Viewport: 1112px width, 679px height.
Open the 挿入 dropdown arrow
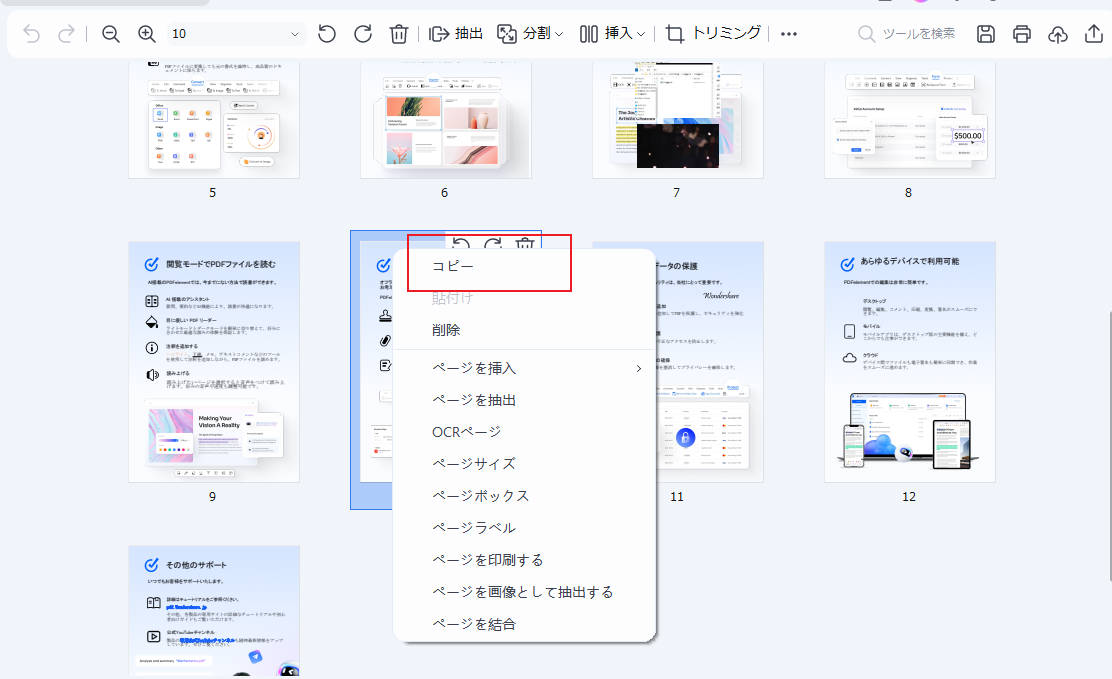[641, 33]
